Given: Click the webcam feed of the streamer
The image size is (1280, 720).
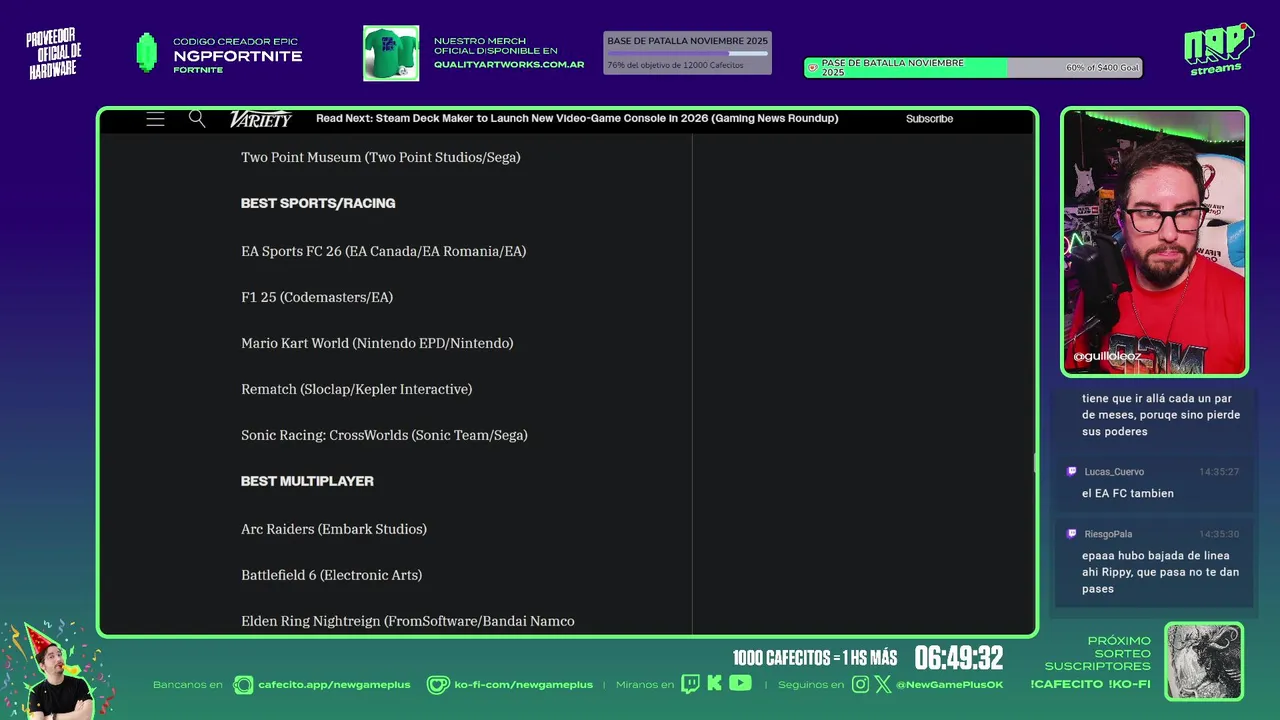Looking at the screenshot, I should pos(1154,242).
